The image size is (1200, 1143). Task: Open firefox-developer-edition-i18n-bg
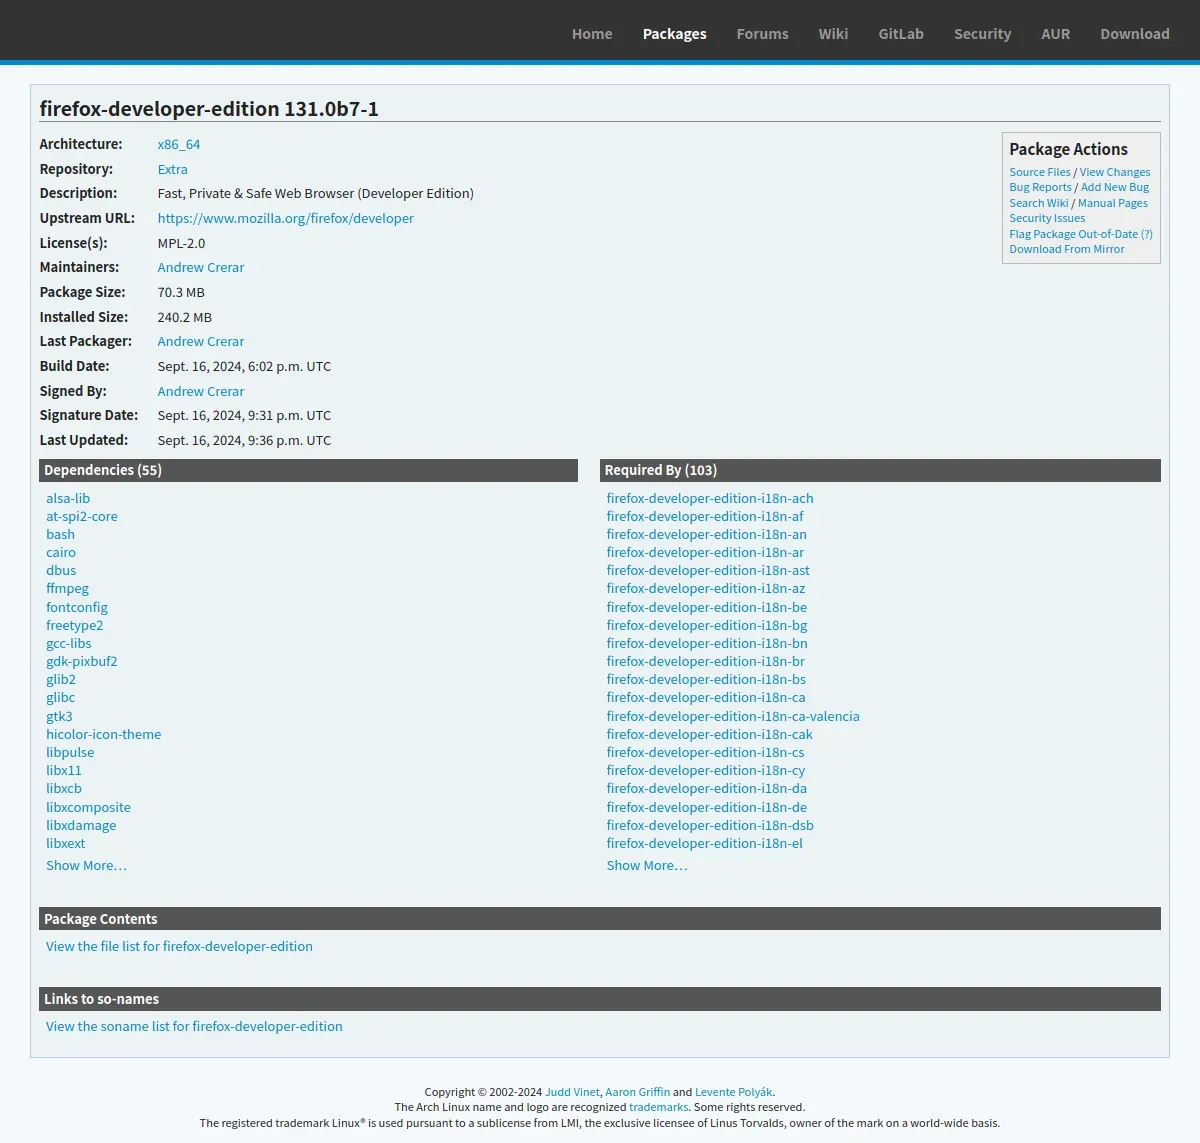tap(707, 625)
